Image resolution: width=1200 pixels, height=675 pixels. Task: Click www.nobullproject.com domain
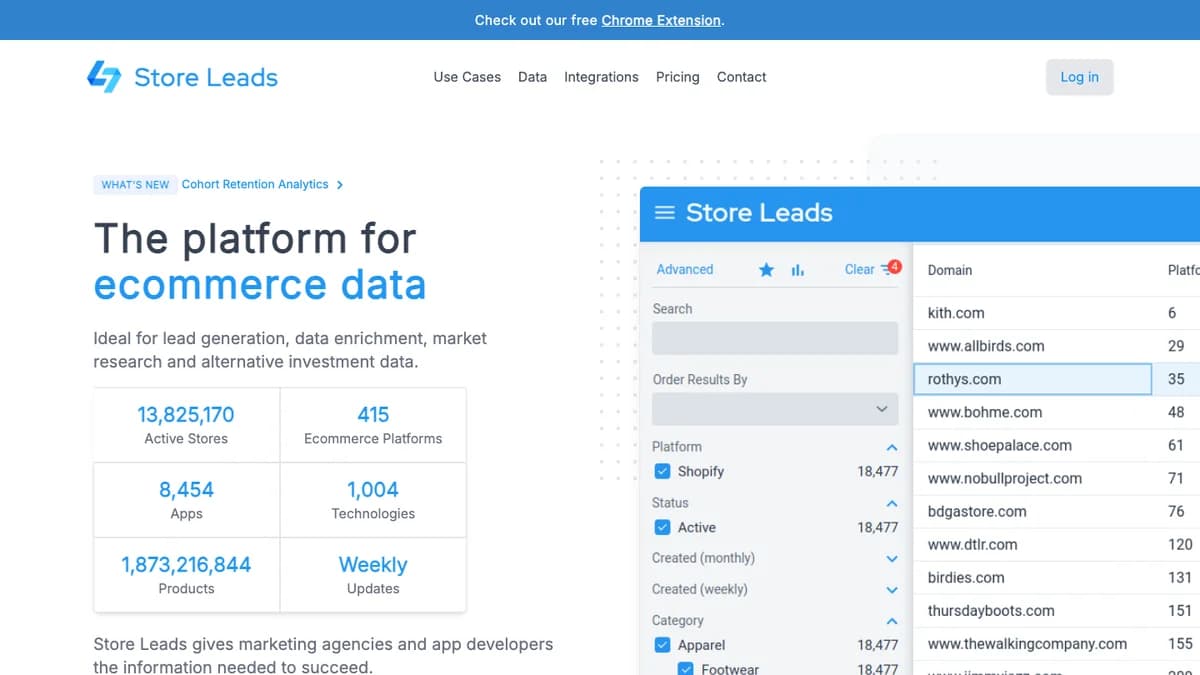(x=1005, y=478)
